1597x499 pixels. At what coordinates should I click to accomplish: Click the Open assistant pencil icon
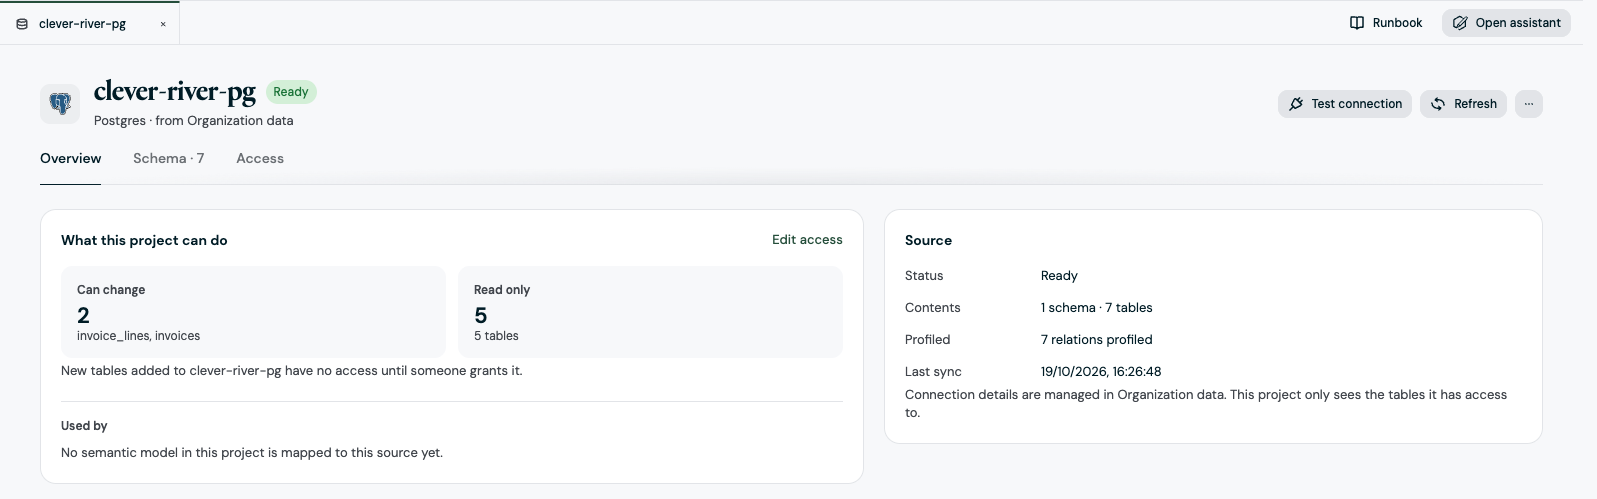click(x=1460, y=23)
